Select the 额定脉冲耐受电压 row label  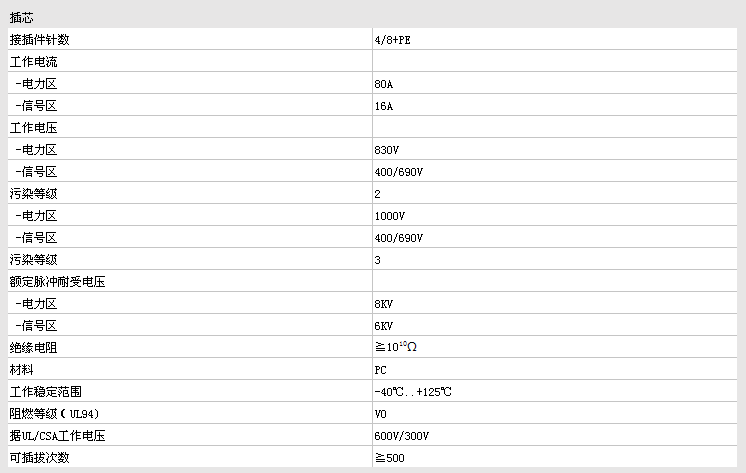tap(57, 282)
